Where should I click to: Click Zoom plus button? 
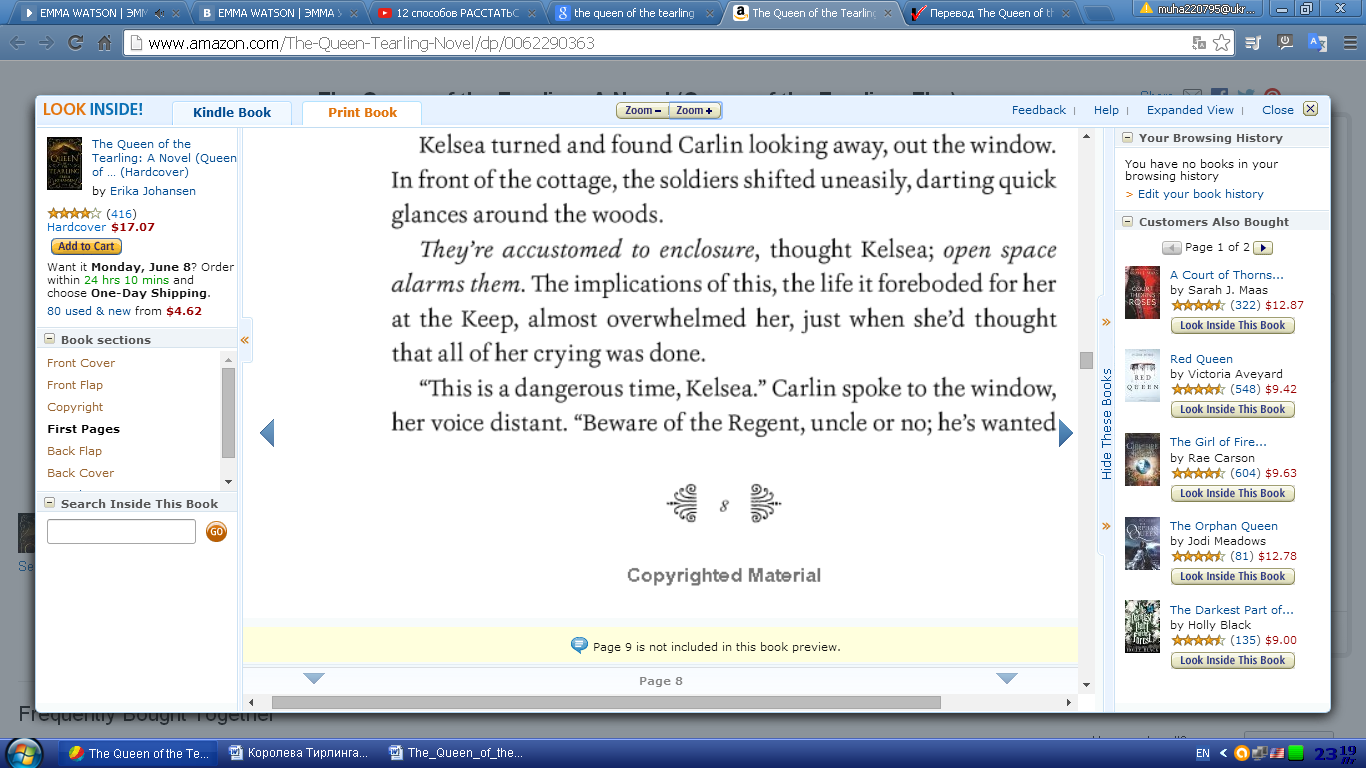[x=694, y=111]
